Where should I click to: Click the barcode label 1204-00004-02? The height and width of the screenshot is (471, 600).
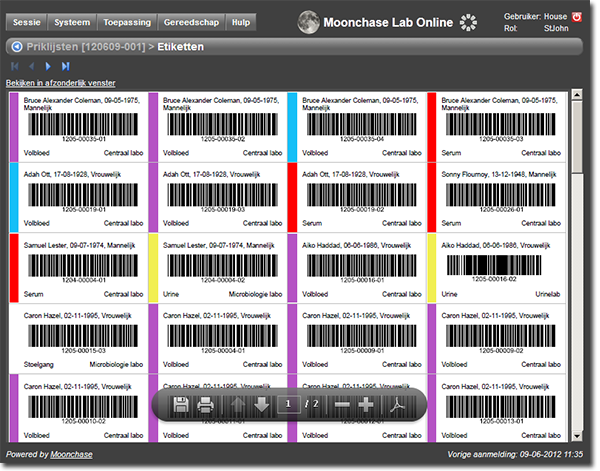pyautogui.click(x=222, y=268)
